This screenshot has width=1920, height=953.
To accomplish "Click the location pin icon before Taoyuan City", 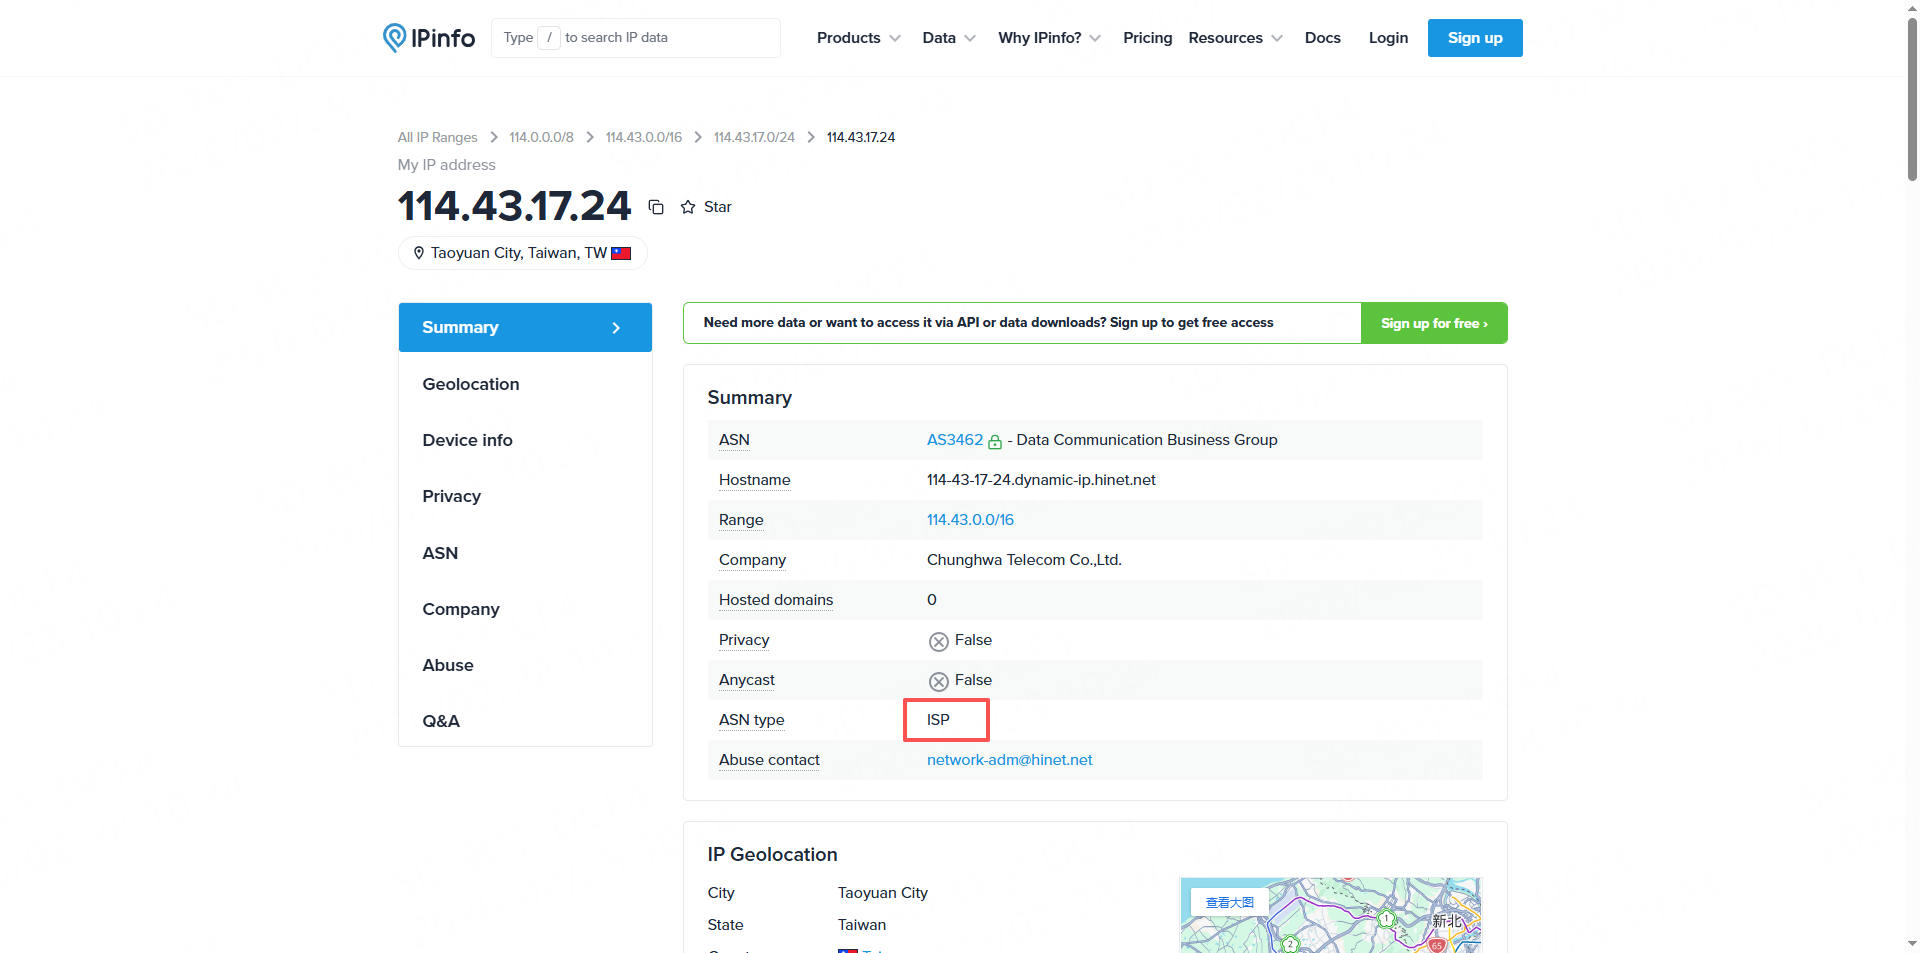I will coord(419,253).
